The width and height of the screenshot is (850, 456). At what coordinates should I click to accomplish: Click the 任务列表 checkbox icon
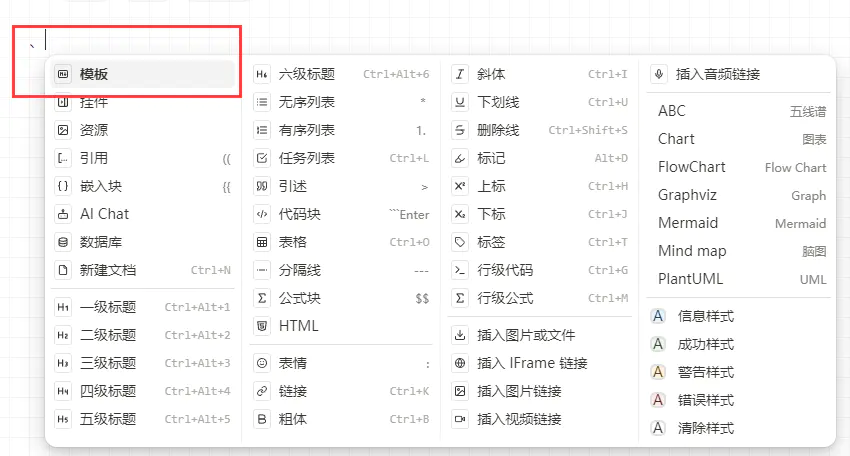pos(262,158)
